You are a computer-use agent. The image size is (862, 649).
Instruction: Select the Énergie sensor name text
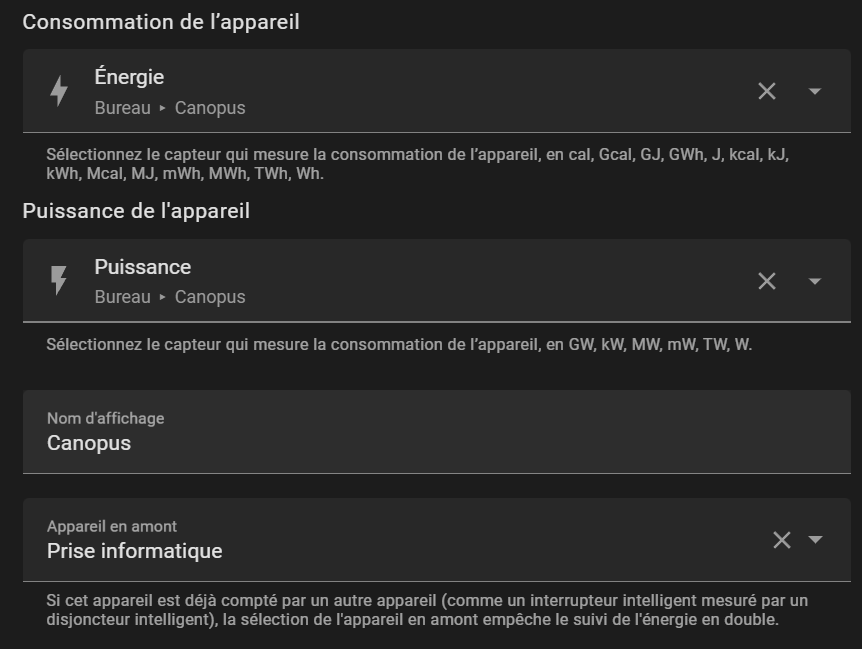(x=129, y=77)
